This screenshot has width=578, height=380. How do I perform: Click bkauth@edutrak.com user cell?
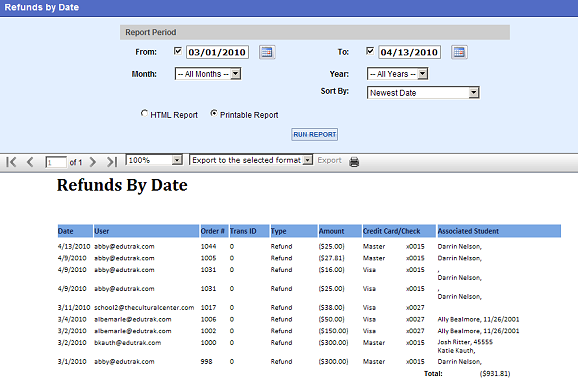[128, 342]
